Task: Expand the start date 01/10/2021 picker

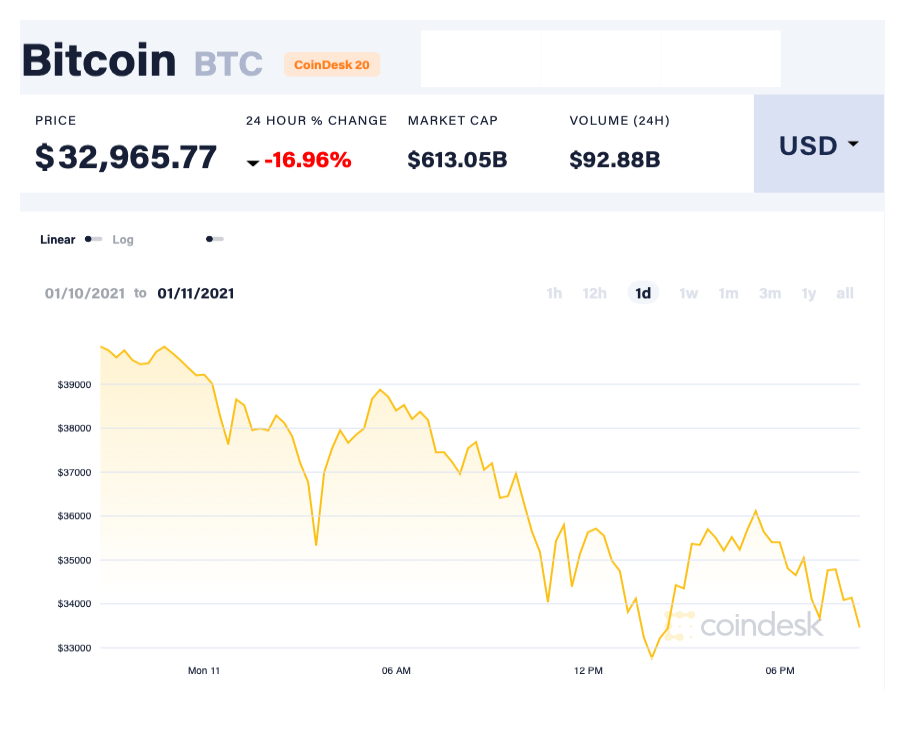Action: click(85, 293)
